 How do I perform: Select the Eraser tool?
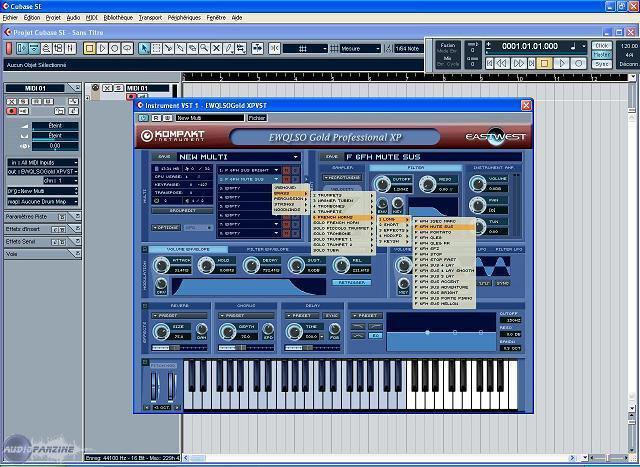pos(192,49)
